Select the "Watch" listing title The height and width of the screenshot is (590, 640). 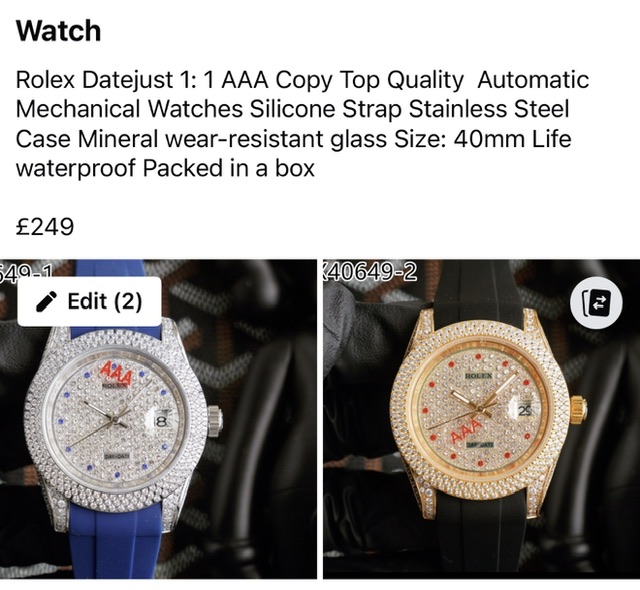[x=58, y=31]
